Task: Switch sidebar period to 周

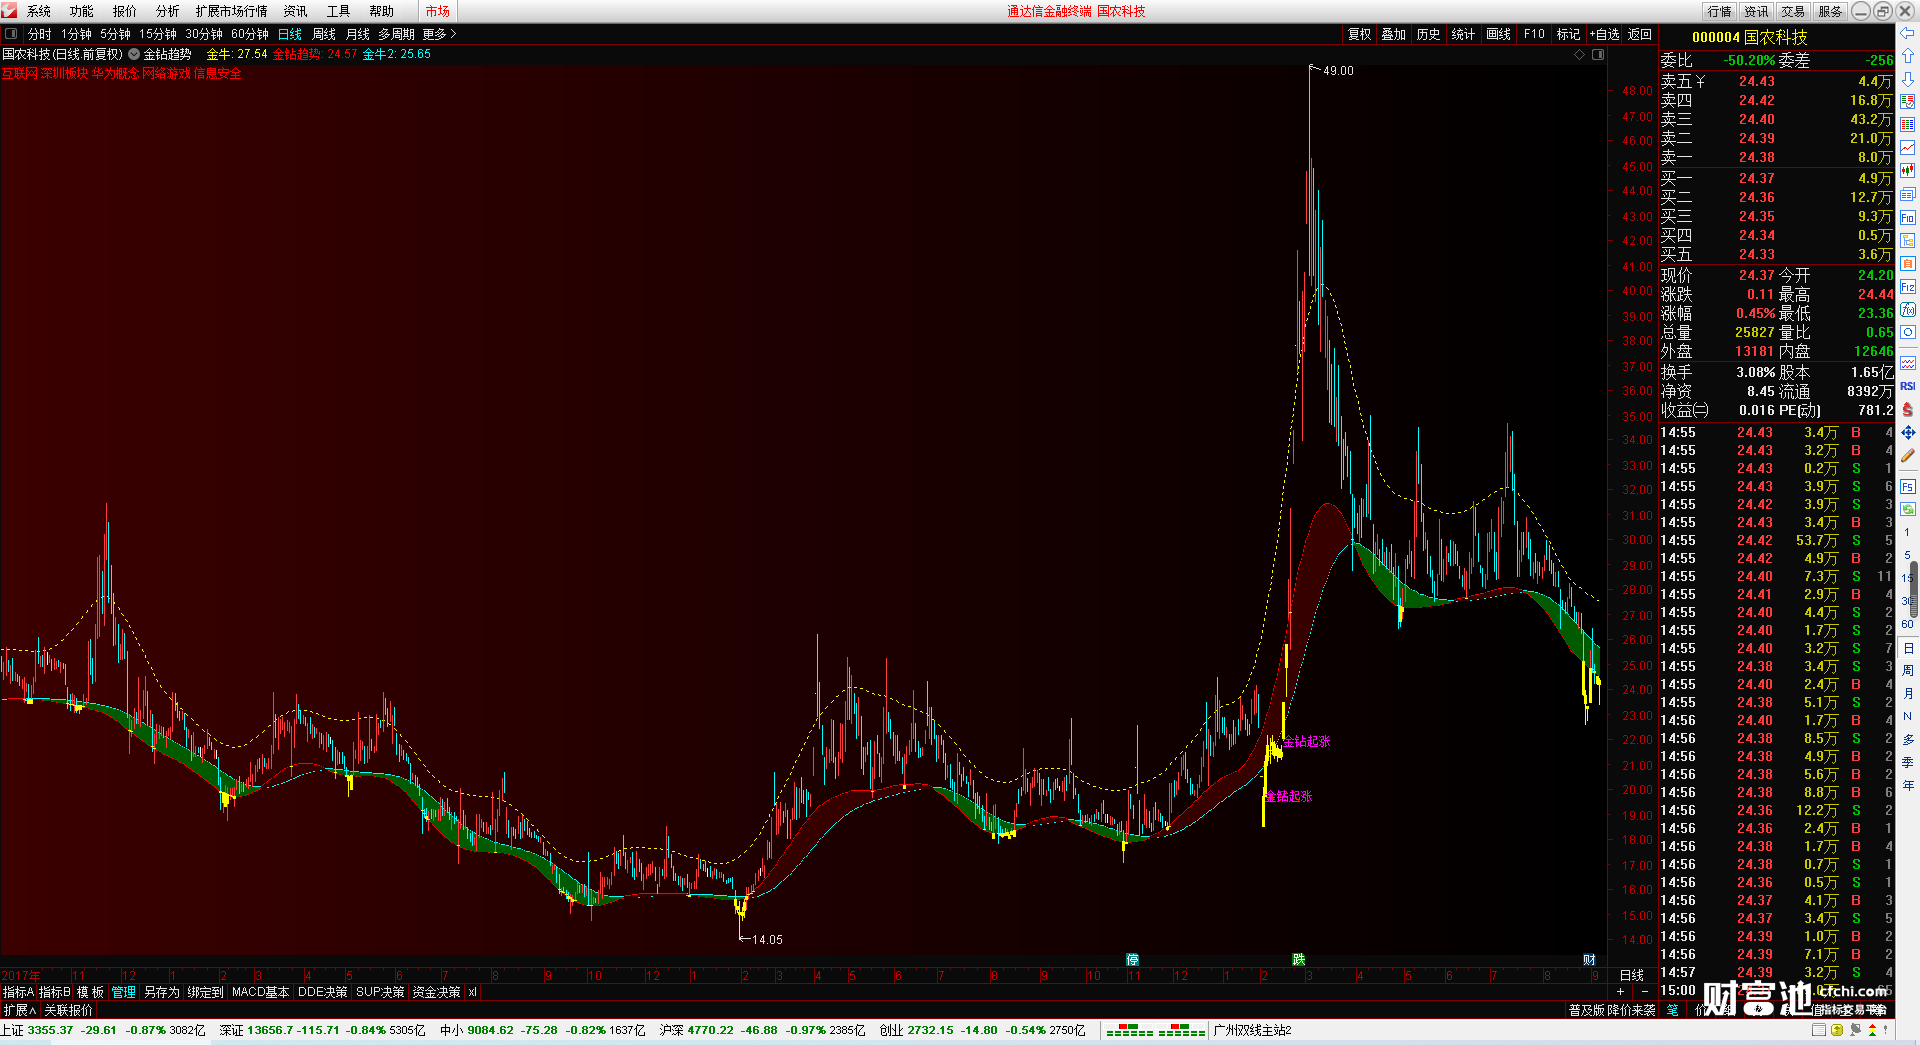Action: click(x=1907, y=671)
